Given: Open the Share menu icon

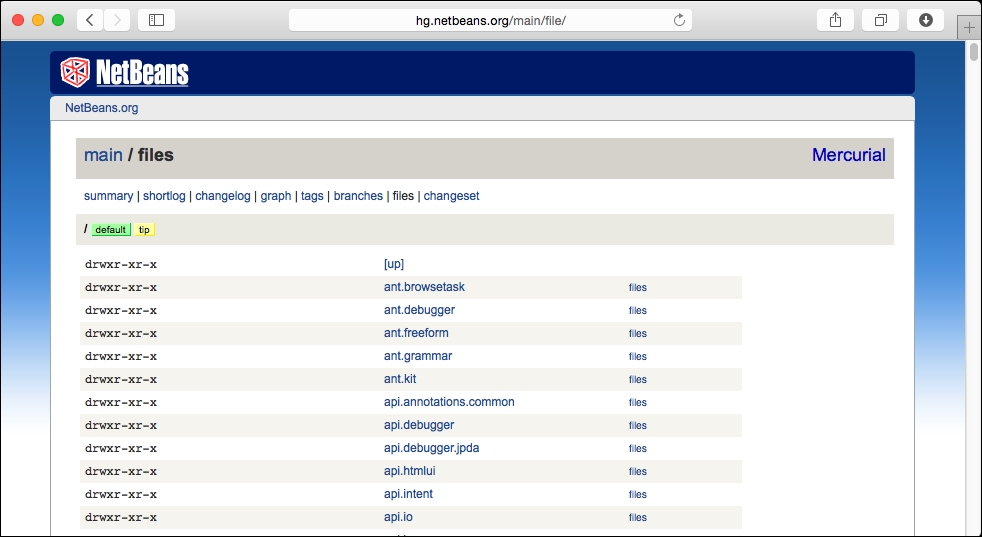Looking at the screenshot, I should (835, 20).
